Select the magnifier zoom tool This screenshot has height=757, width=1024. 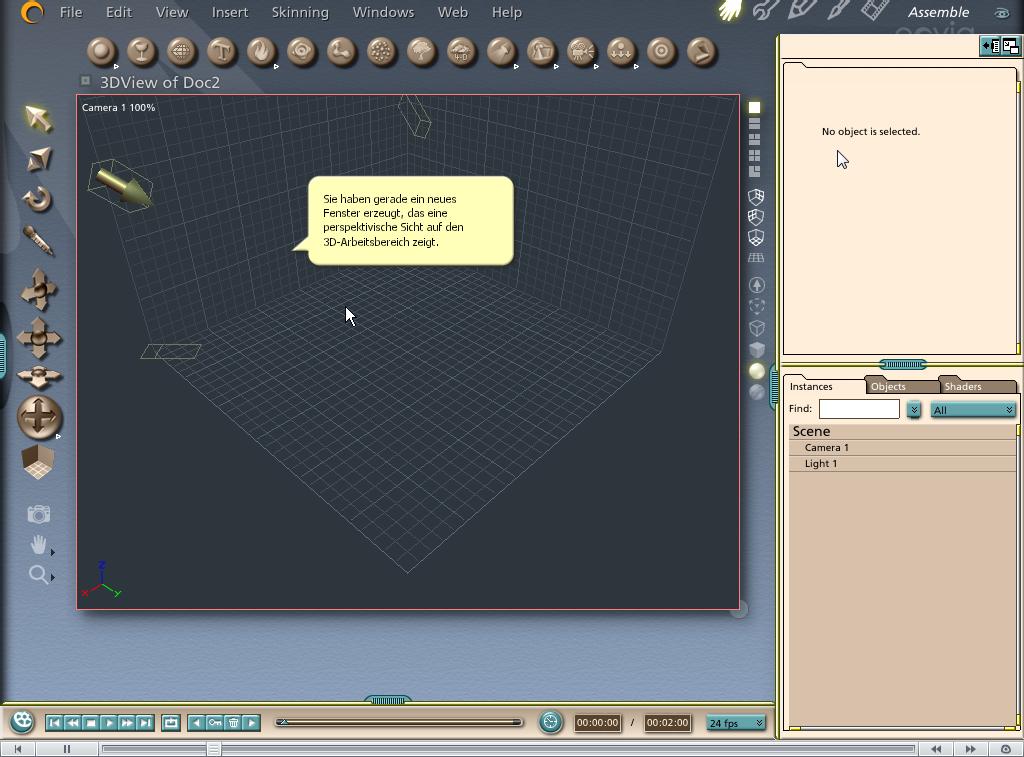(x=38, y=574)
